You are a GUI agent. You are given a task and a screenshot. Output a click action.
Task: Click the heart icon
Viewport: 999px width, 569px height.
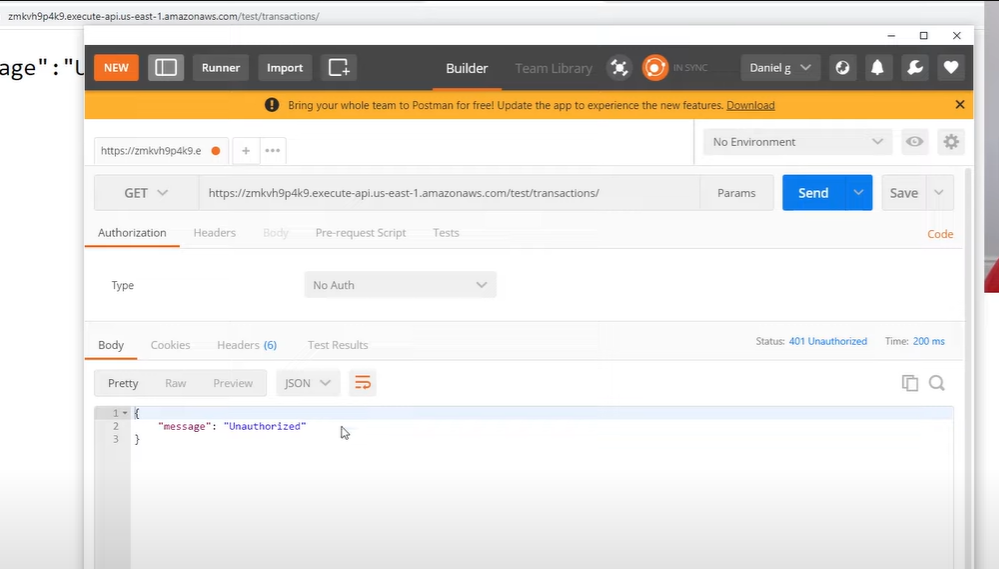click(951, 68)
